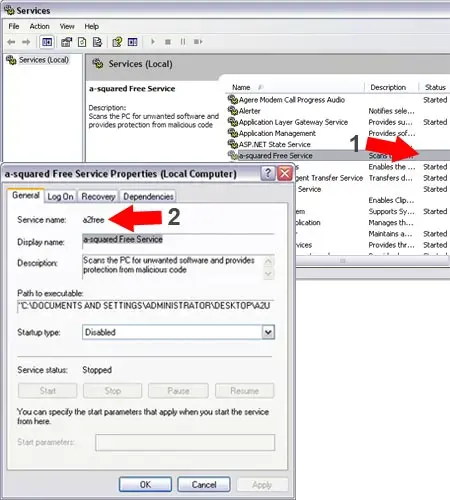Click the Start Service play icon
This screenshot has height=500, width=450.
[x=153, y=42]
